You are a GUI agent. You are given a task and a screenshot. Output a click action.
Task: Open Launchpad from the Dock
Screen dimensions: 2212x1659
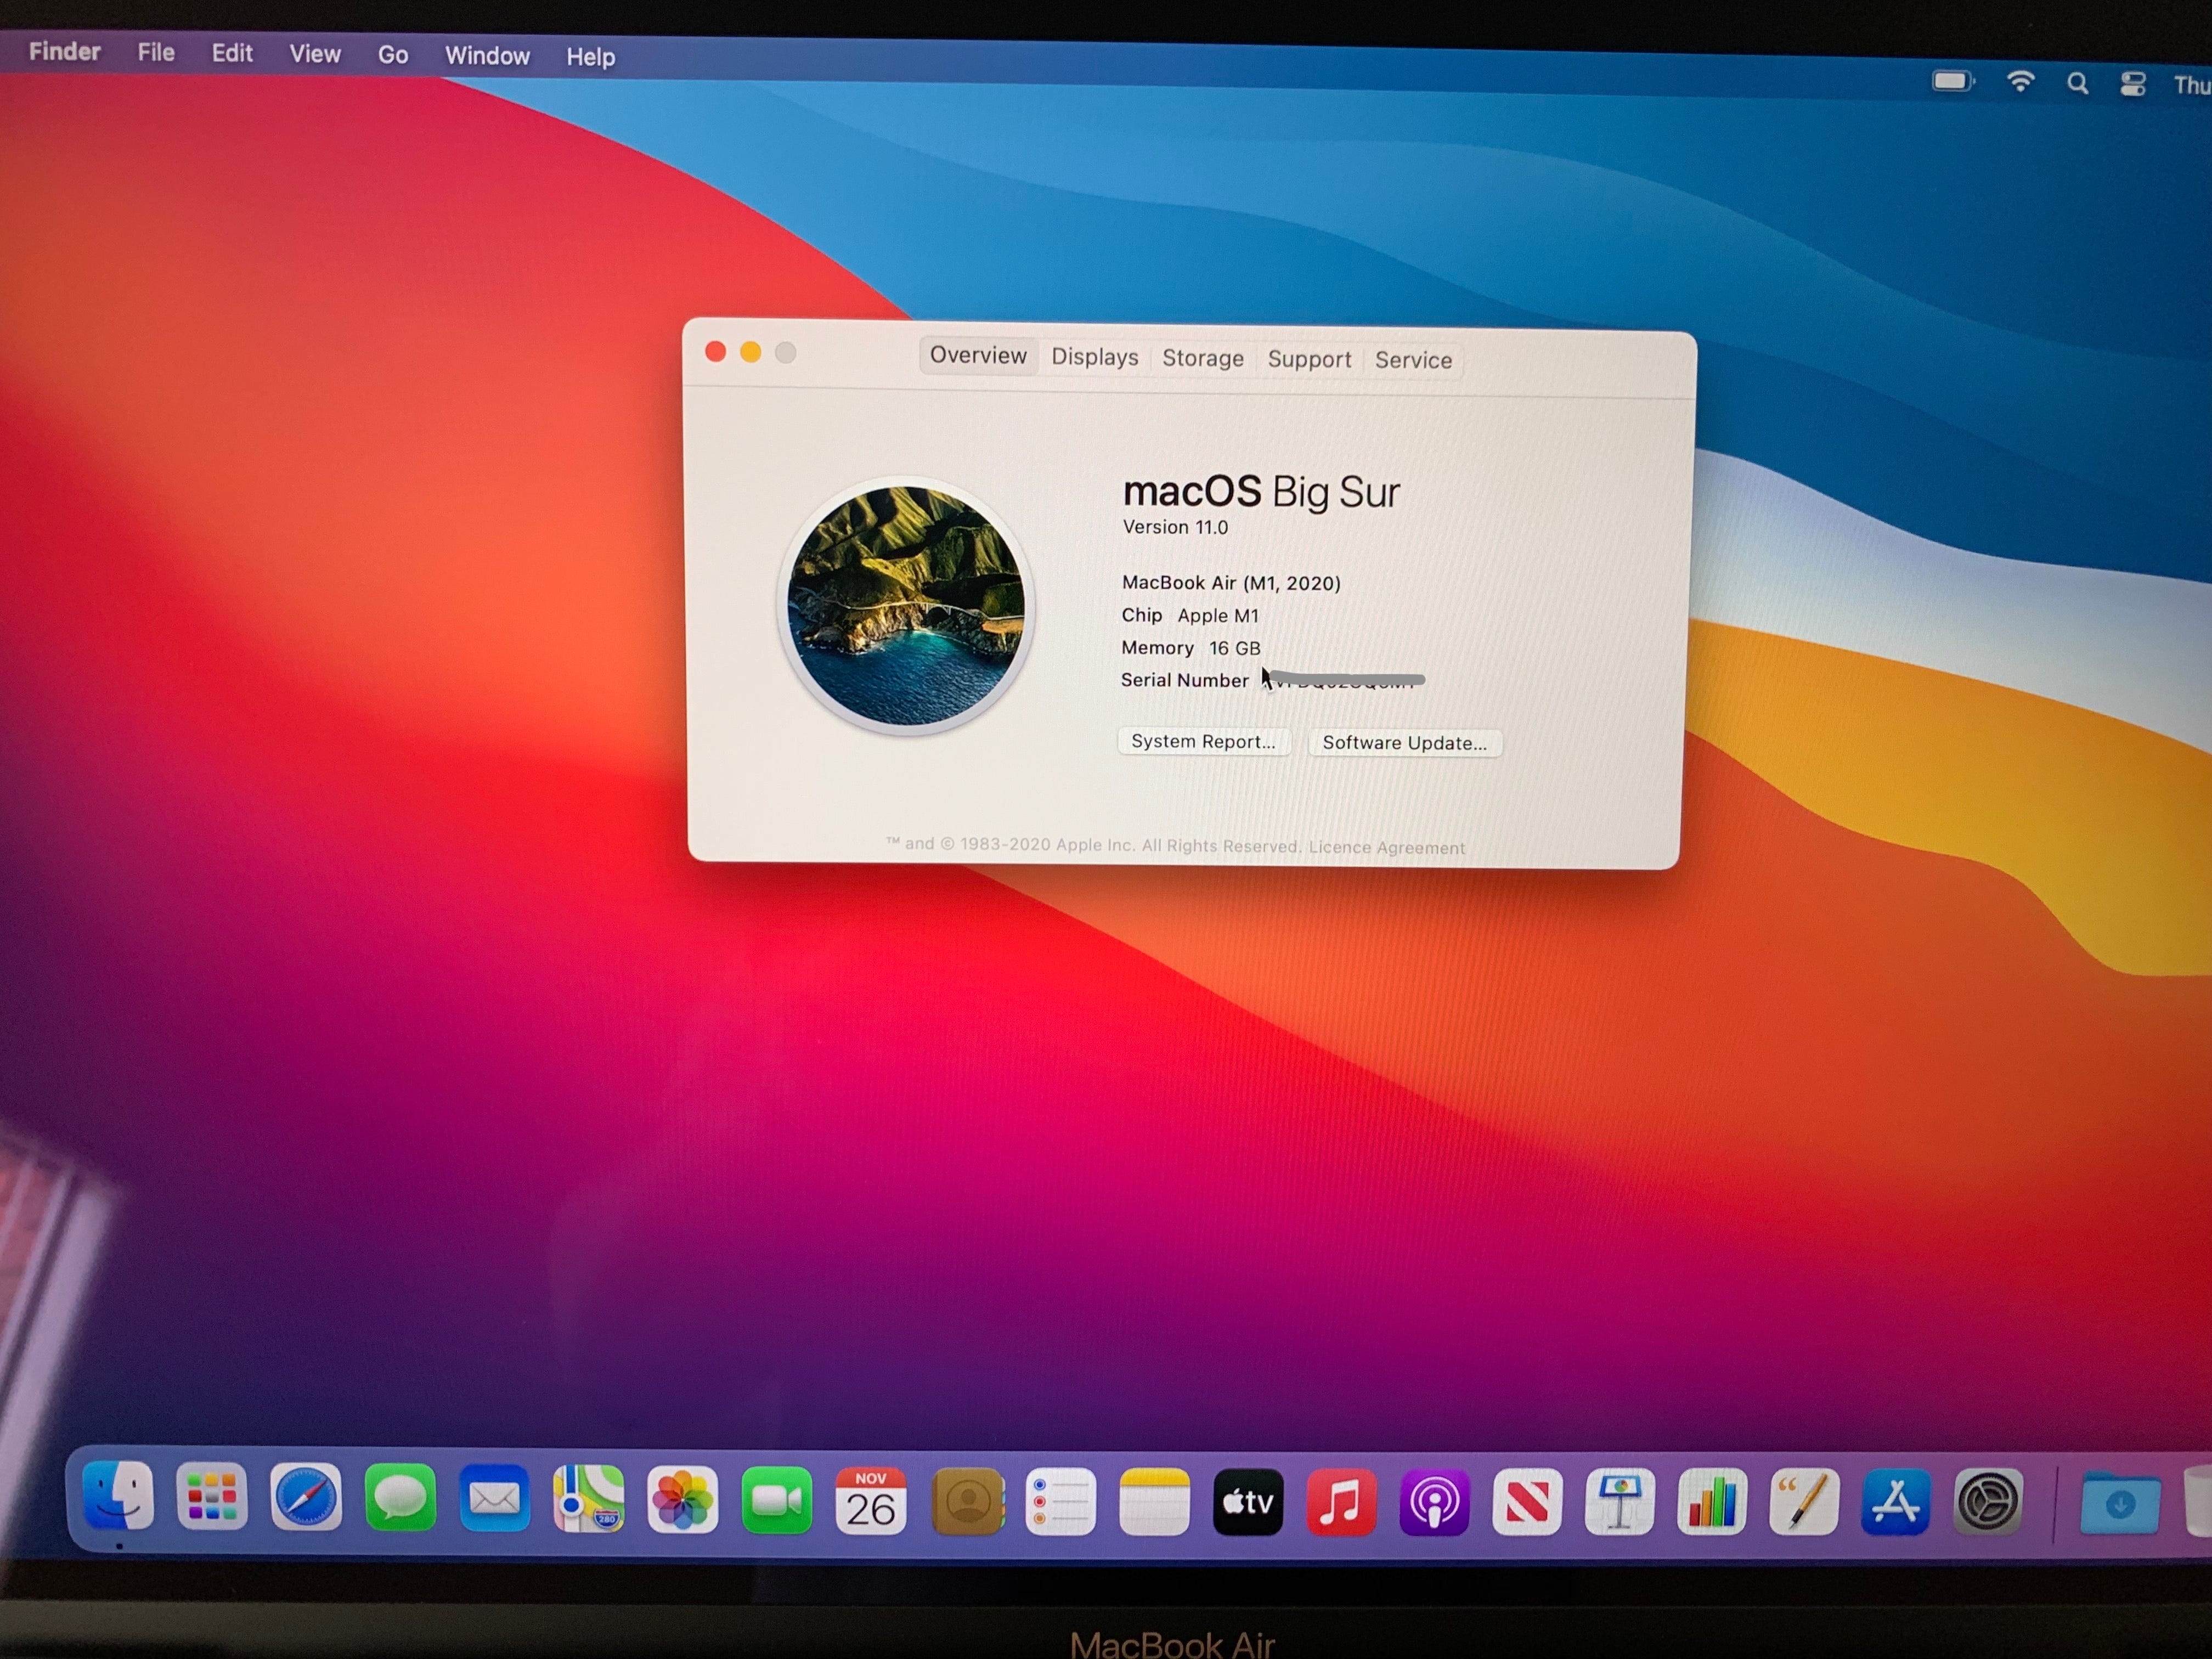click(x=212, y=1497)
